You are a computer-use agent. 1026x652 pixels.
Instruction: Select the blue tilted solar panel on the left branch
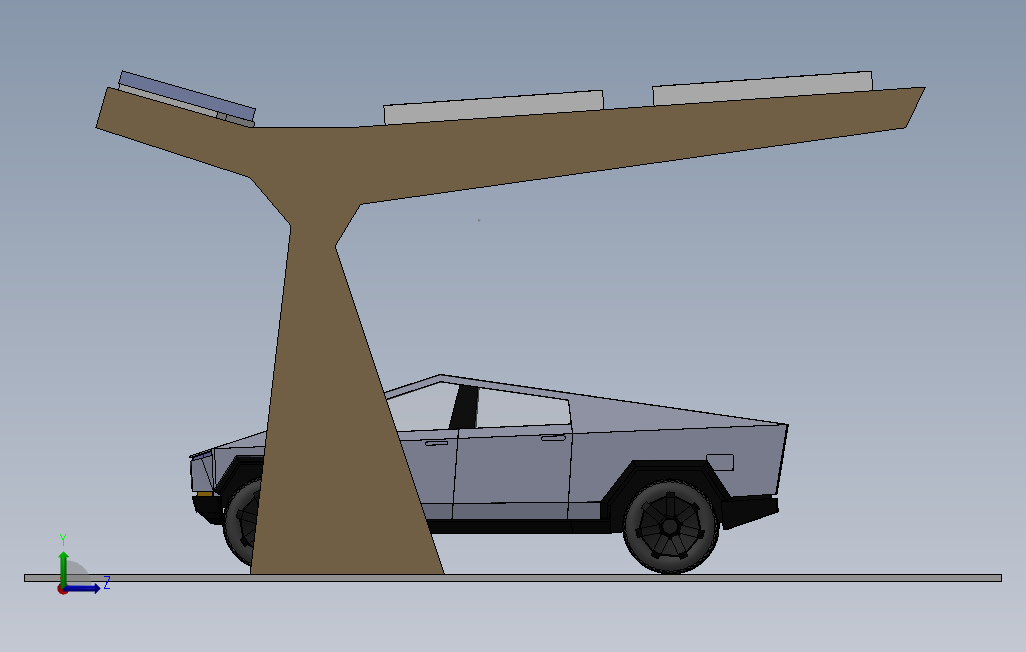click(x=187, y=96)
